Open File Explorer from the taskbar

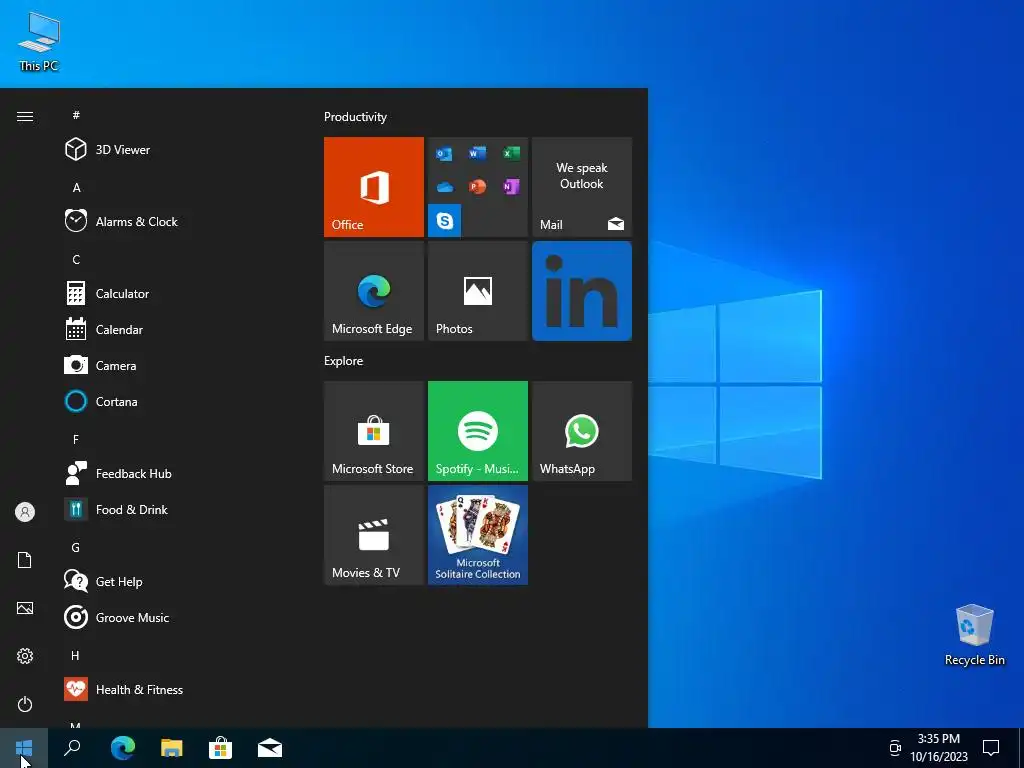(172, 748)
